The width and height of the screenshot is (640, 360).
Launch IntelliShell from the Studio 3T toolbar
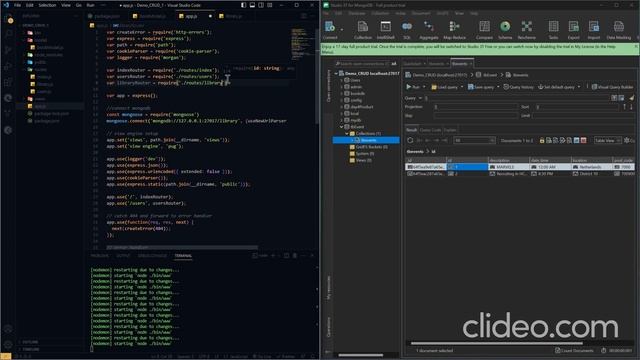click(x=385, y=27)
